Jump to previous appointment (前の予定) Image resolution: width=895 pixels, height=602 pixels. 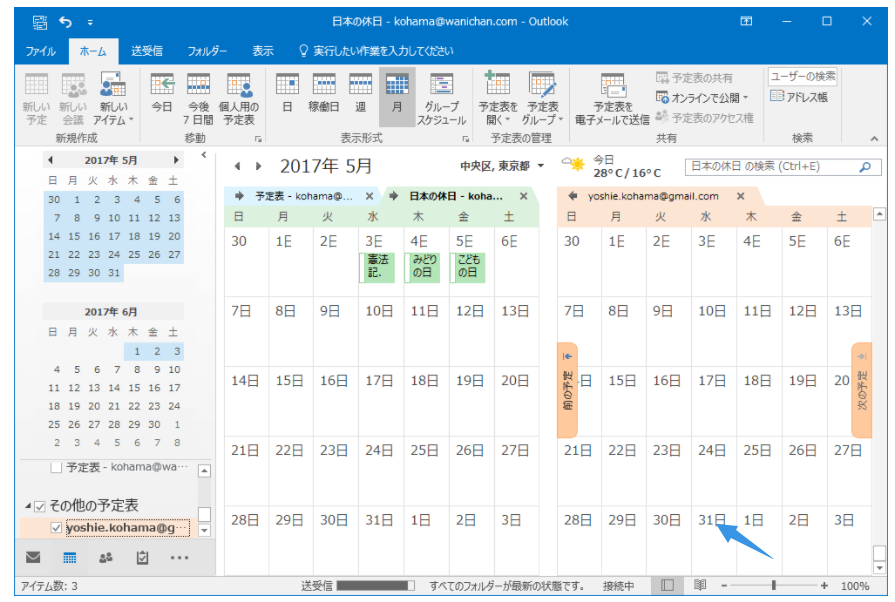pos(568,390)
